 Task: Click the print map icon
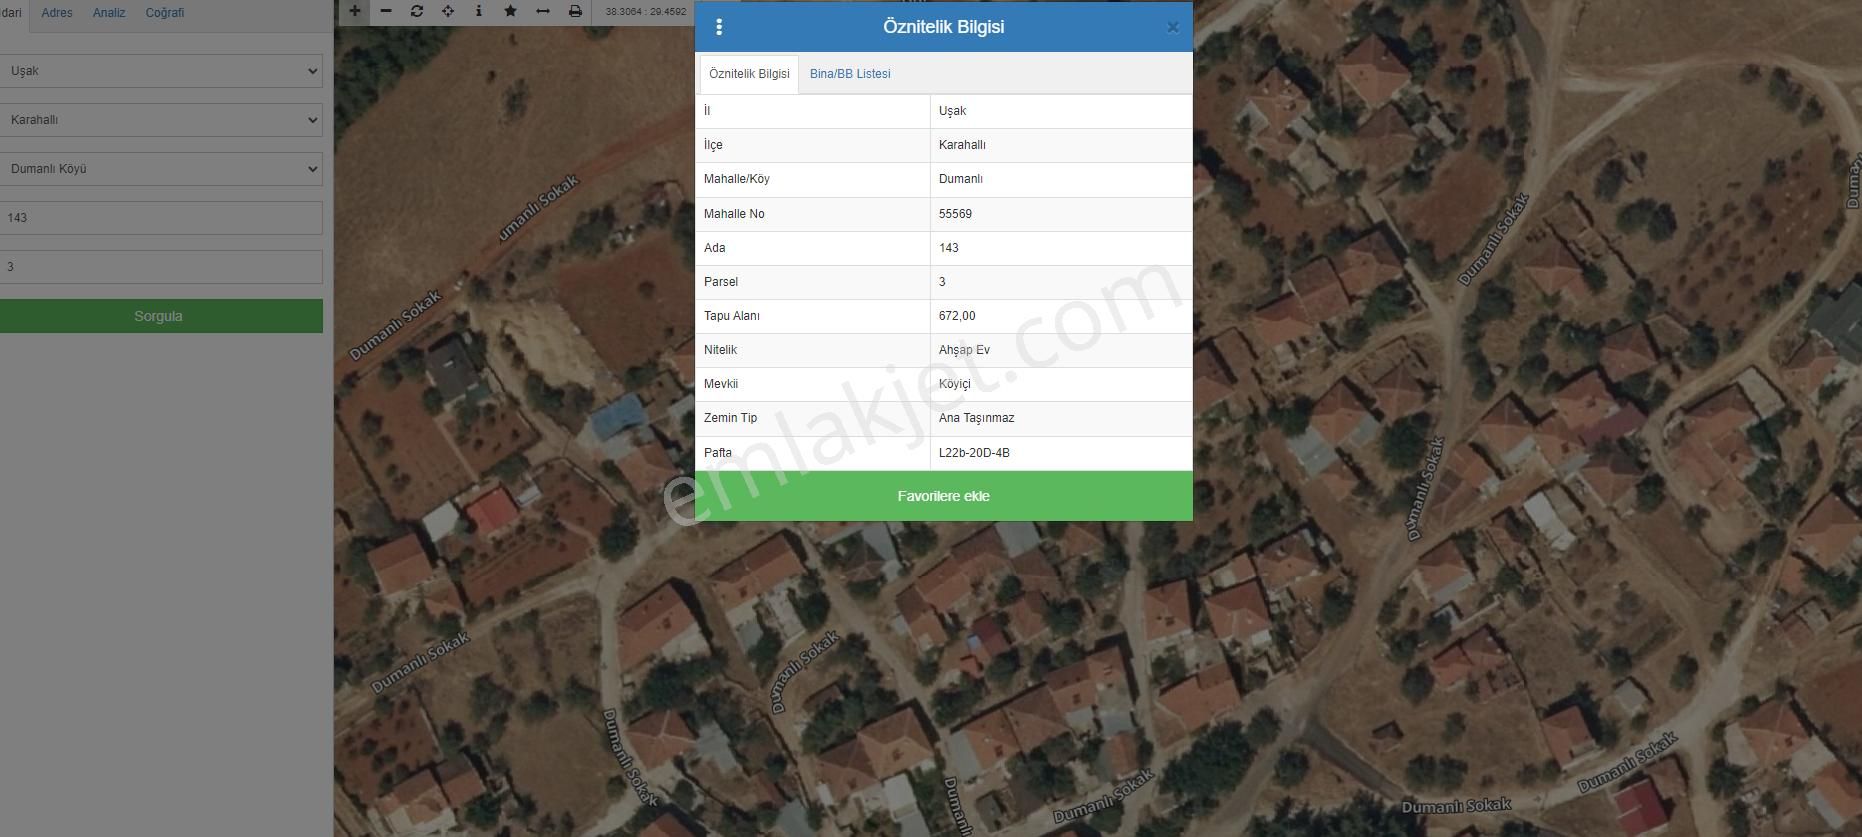[x=575, y=11]
